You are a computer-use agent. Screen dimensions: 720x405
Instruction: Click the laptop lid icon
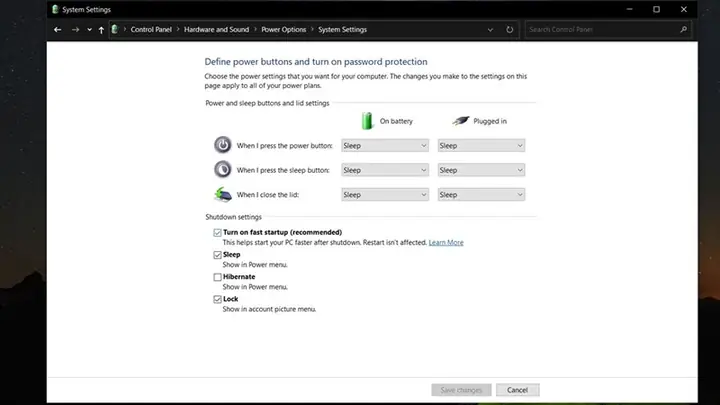point(223,194)
